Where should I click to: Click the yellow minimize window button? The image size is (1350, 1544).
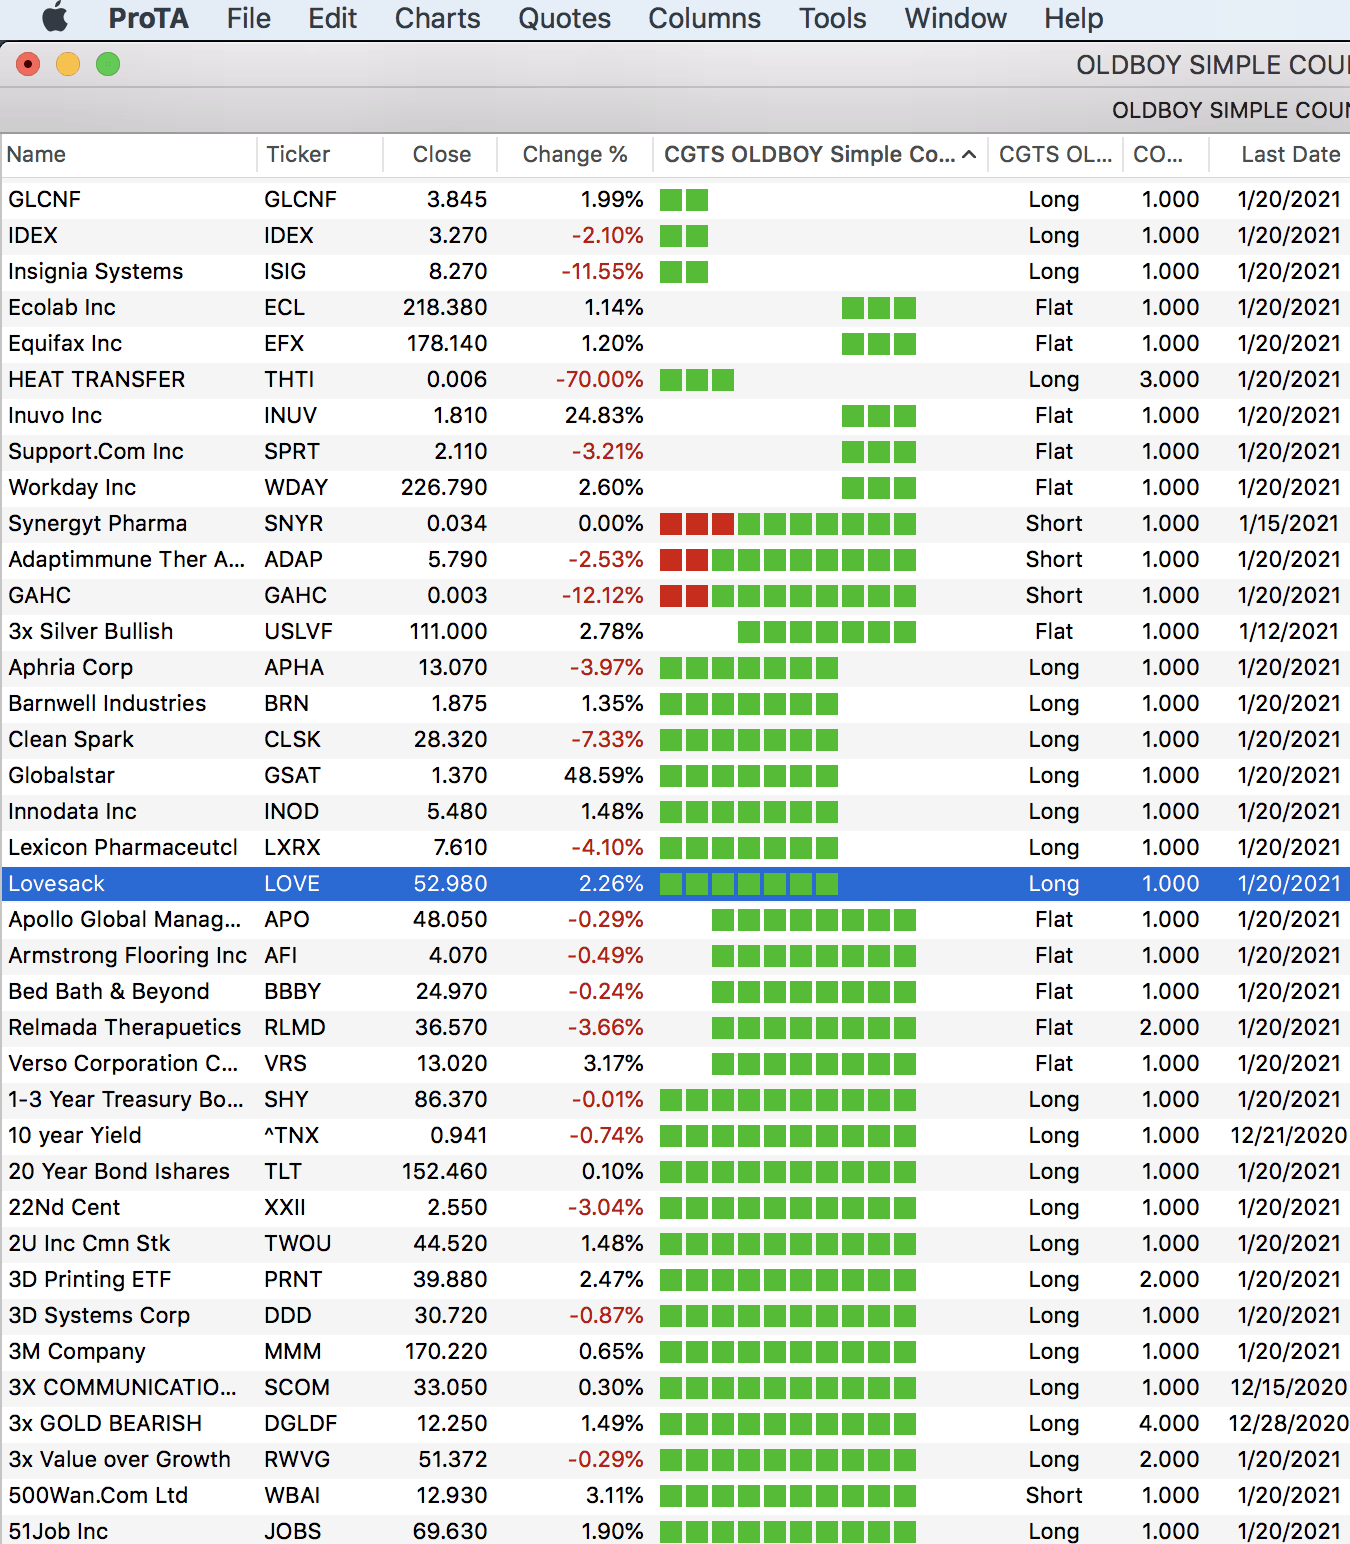tap(68, 64)
